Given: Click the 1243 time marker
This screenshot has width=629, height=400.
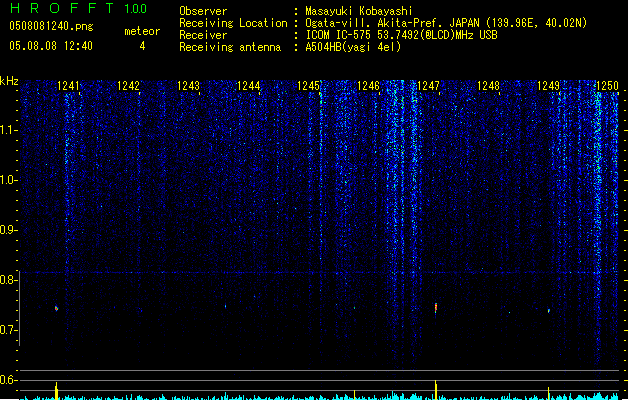Looking at the screenshot, I should click(x=188, y=86).
